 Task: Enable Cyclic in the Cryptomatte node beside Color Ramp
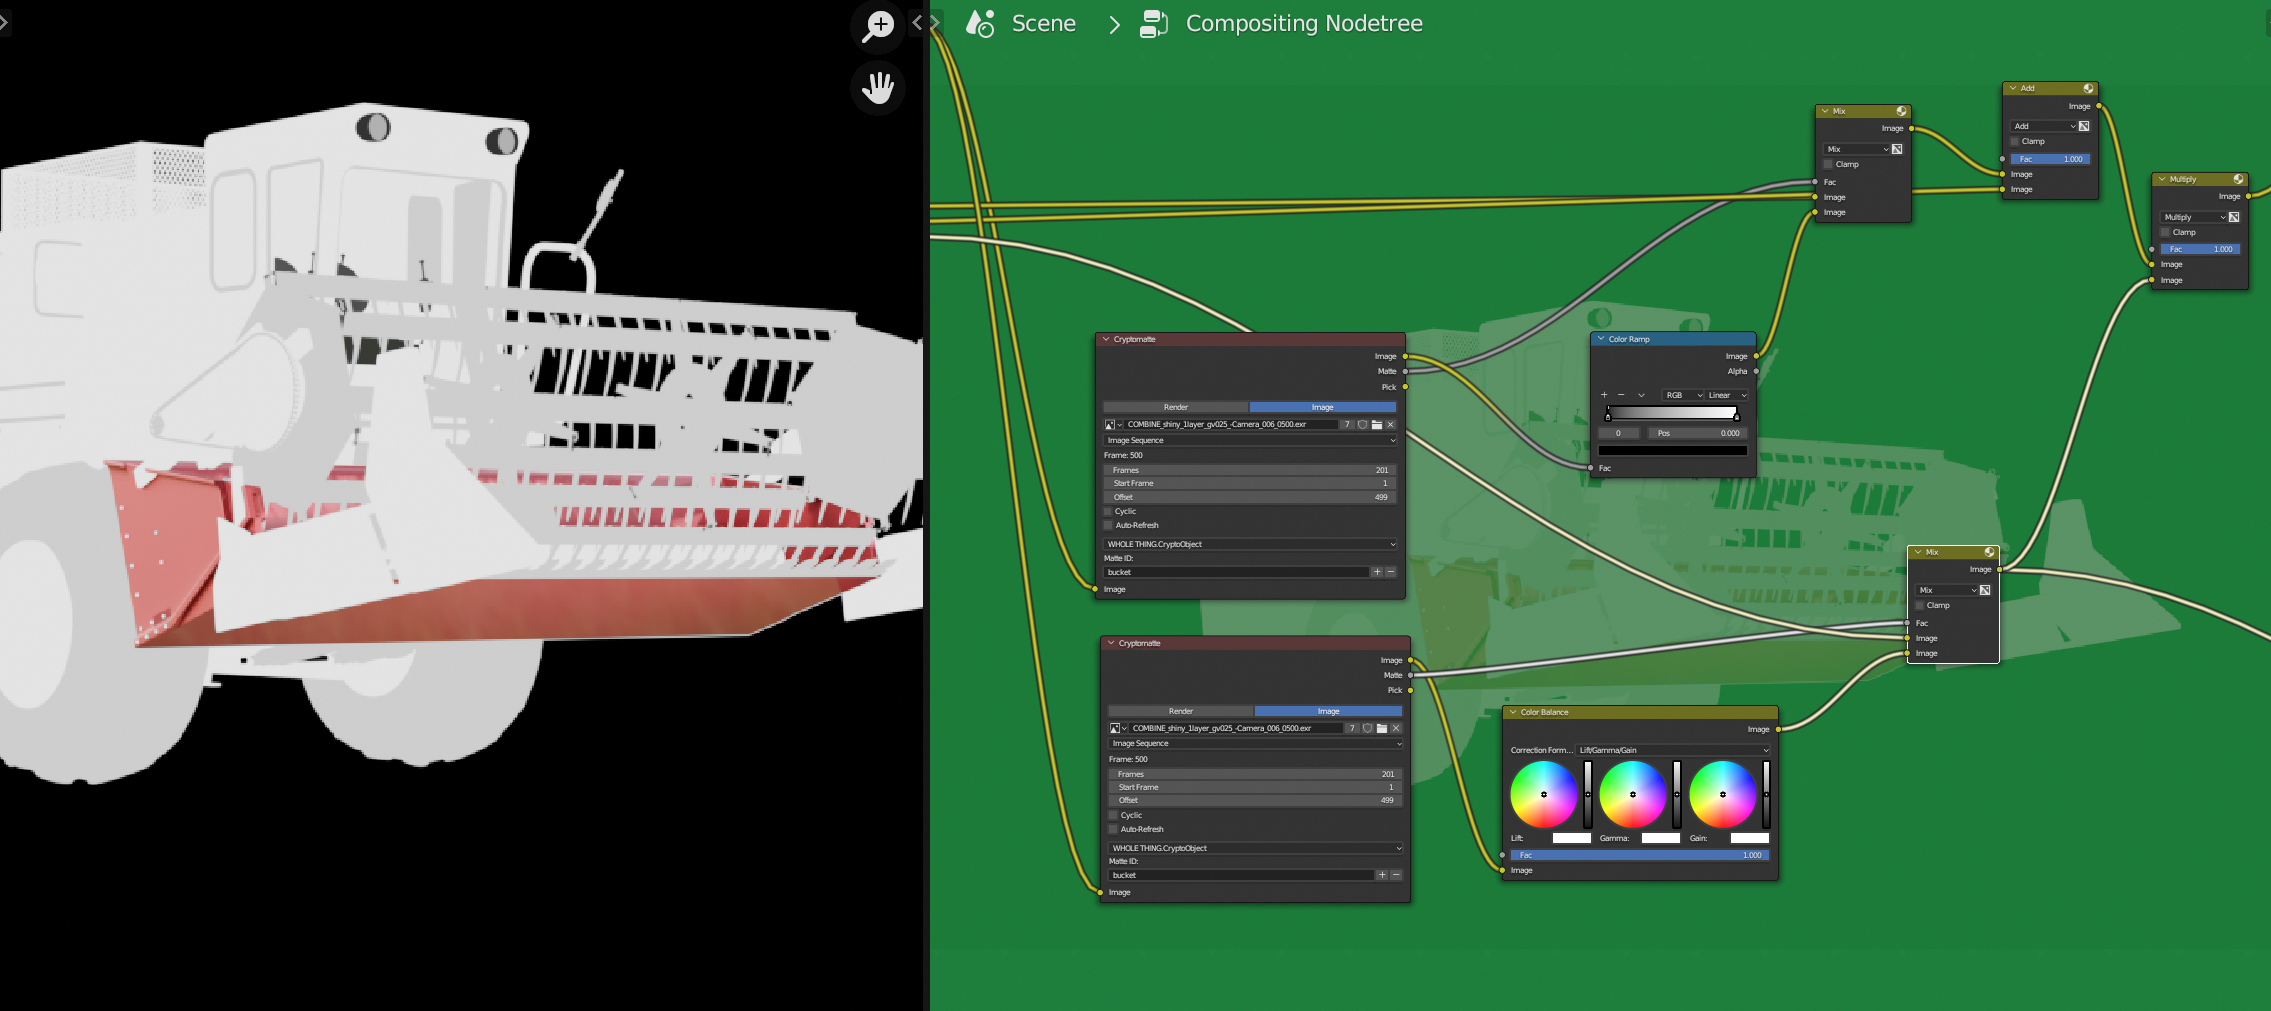[x=1108, y=511]
